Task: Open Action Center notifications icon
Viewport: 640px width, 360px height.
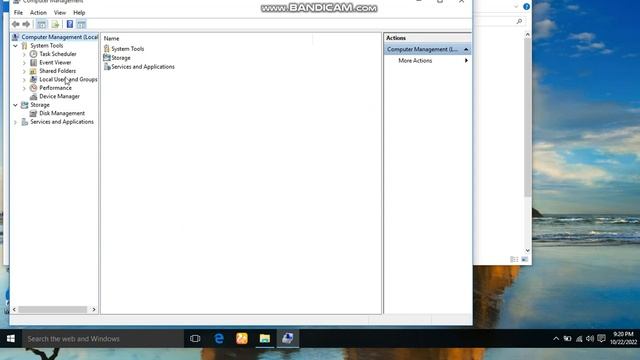Action: (x=602, y=339)
